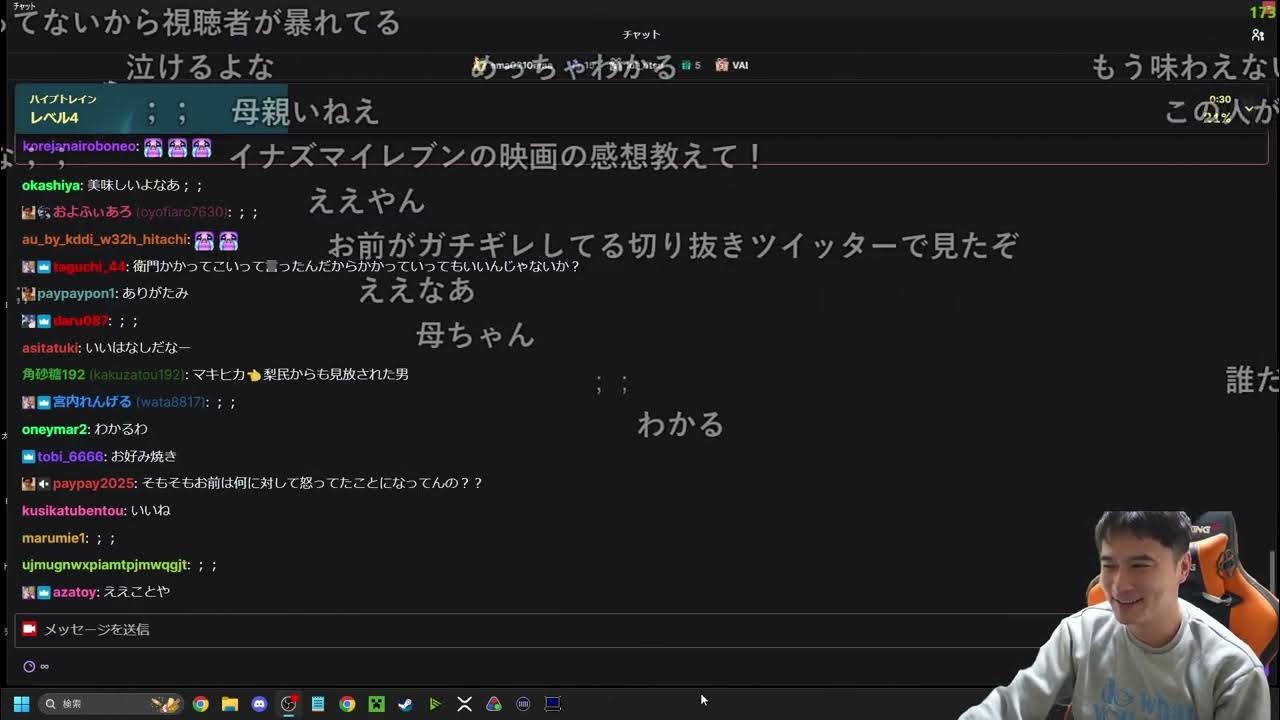Select message text いいはなしだなー
This screenshot has width=1280, height=720.
(x=138, y=348)
